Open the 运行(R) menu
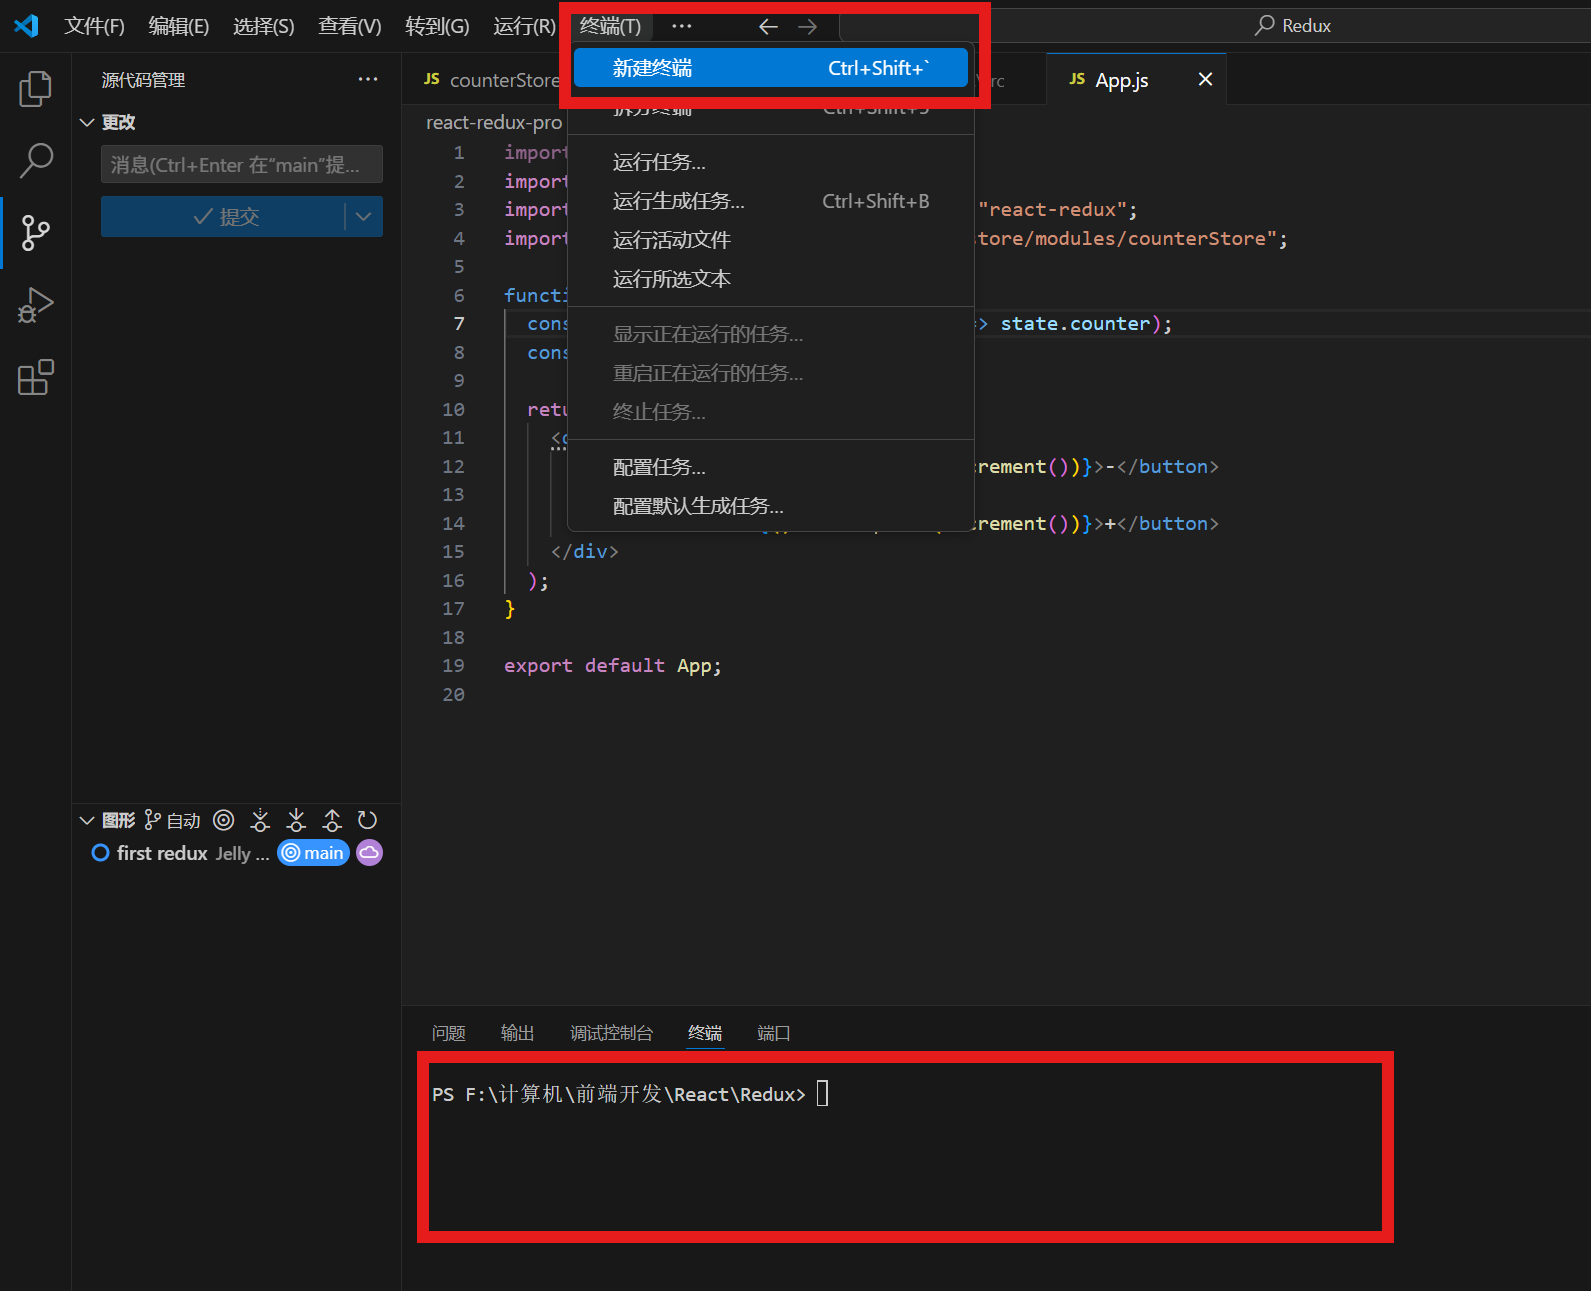Image resolution: width=1591 pixels, height=1291 pixels. pos(524,26)
